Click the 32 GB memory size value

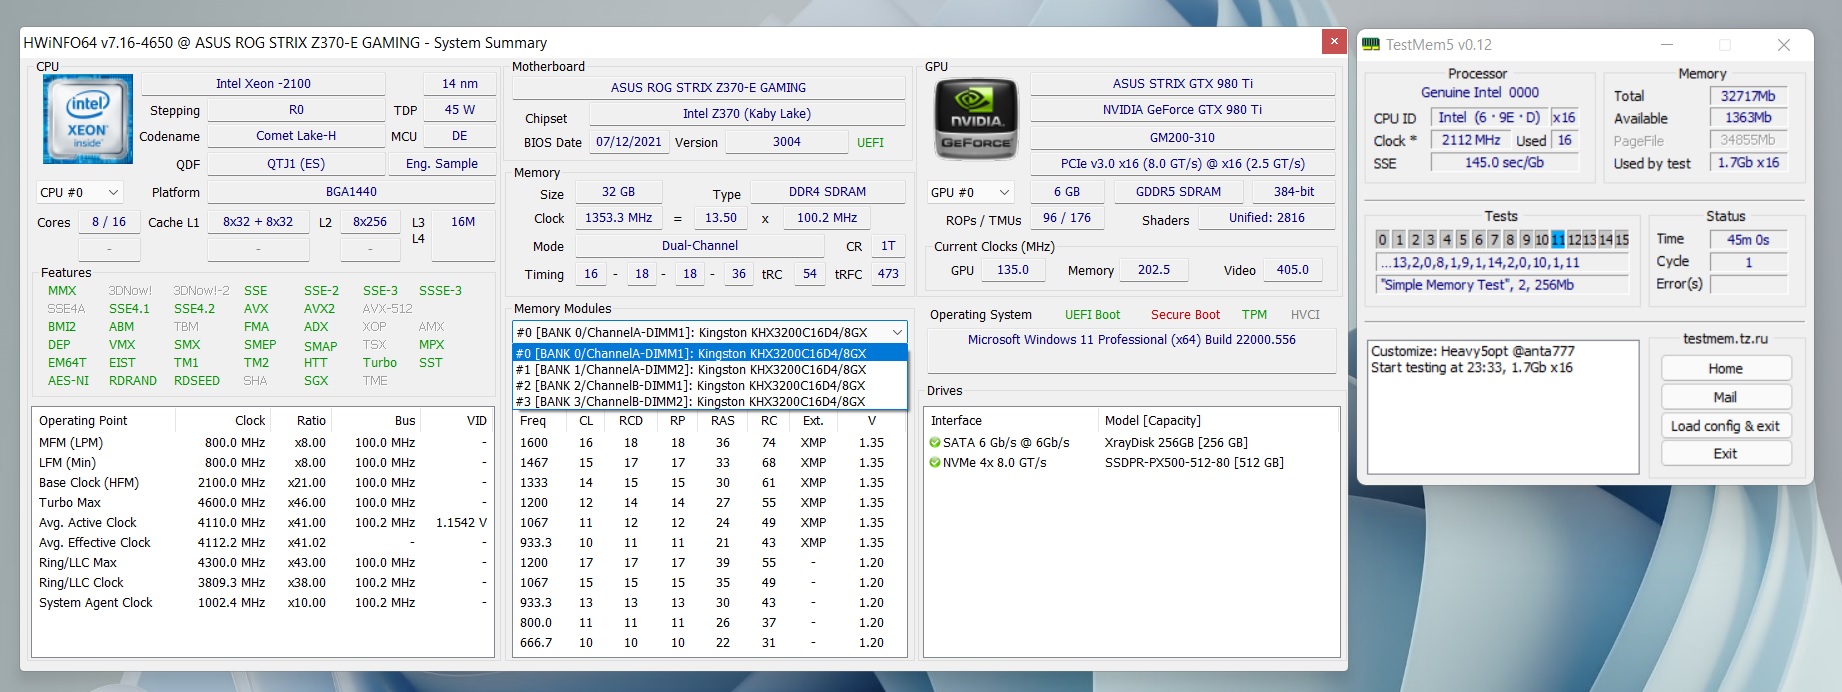(618, 192)
